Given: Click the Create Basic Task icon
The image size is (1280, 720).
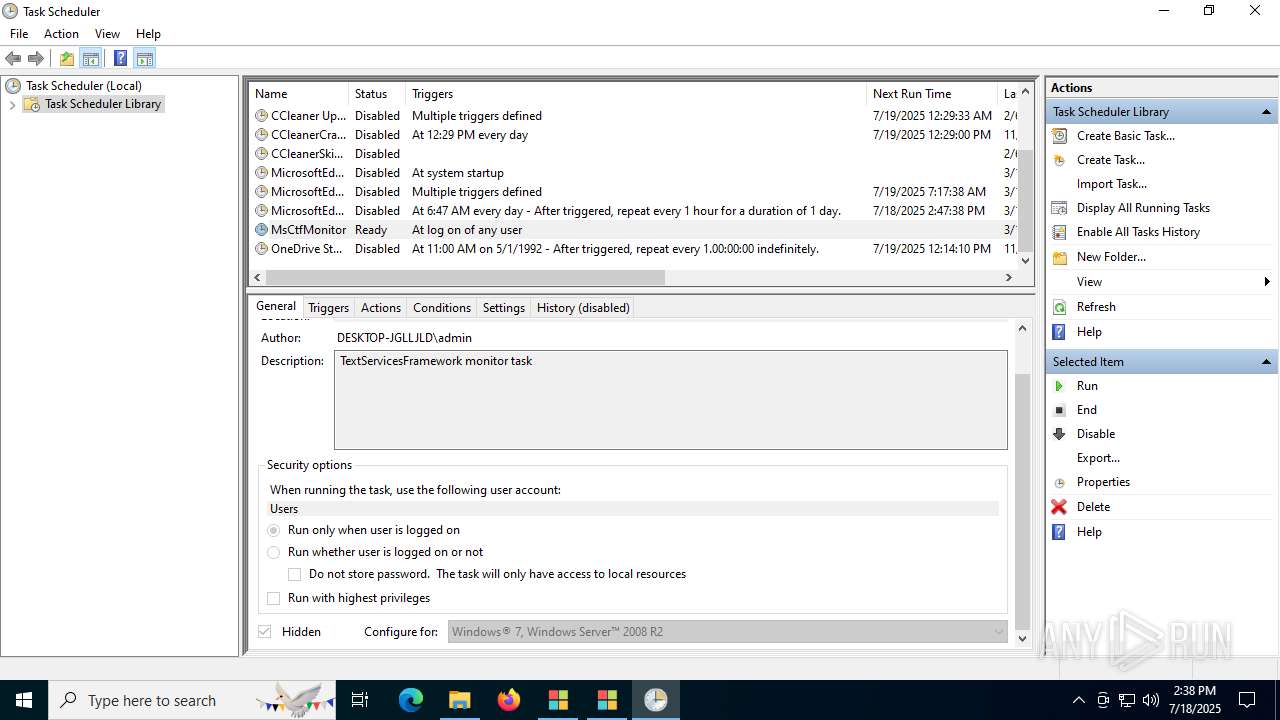Looking at the screenshot, I should pyautogui.click(x=1060, y=136).
